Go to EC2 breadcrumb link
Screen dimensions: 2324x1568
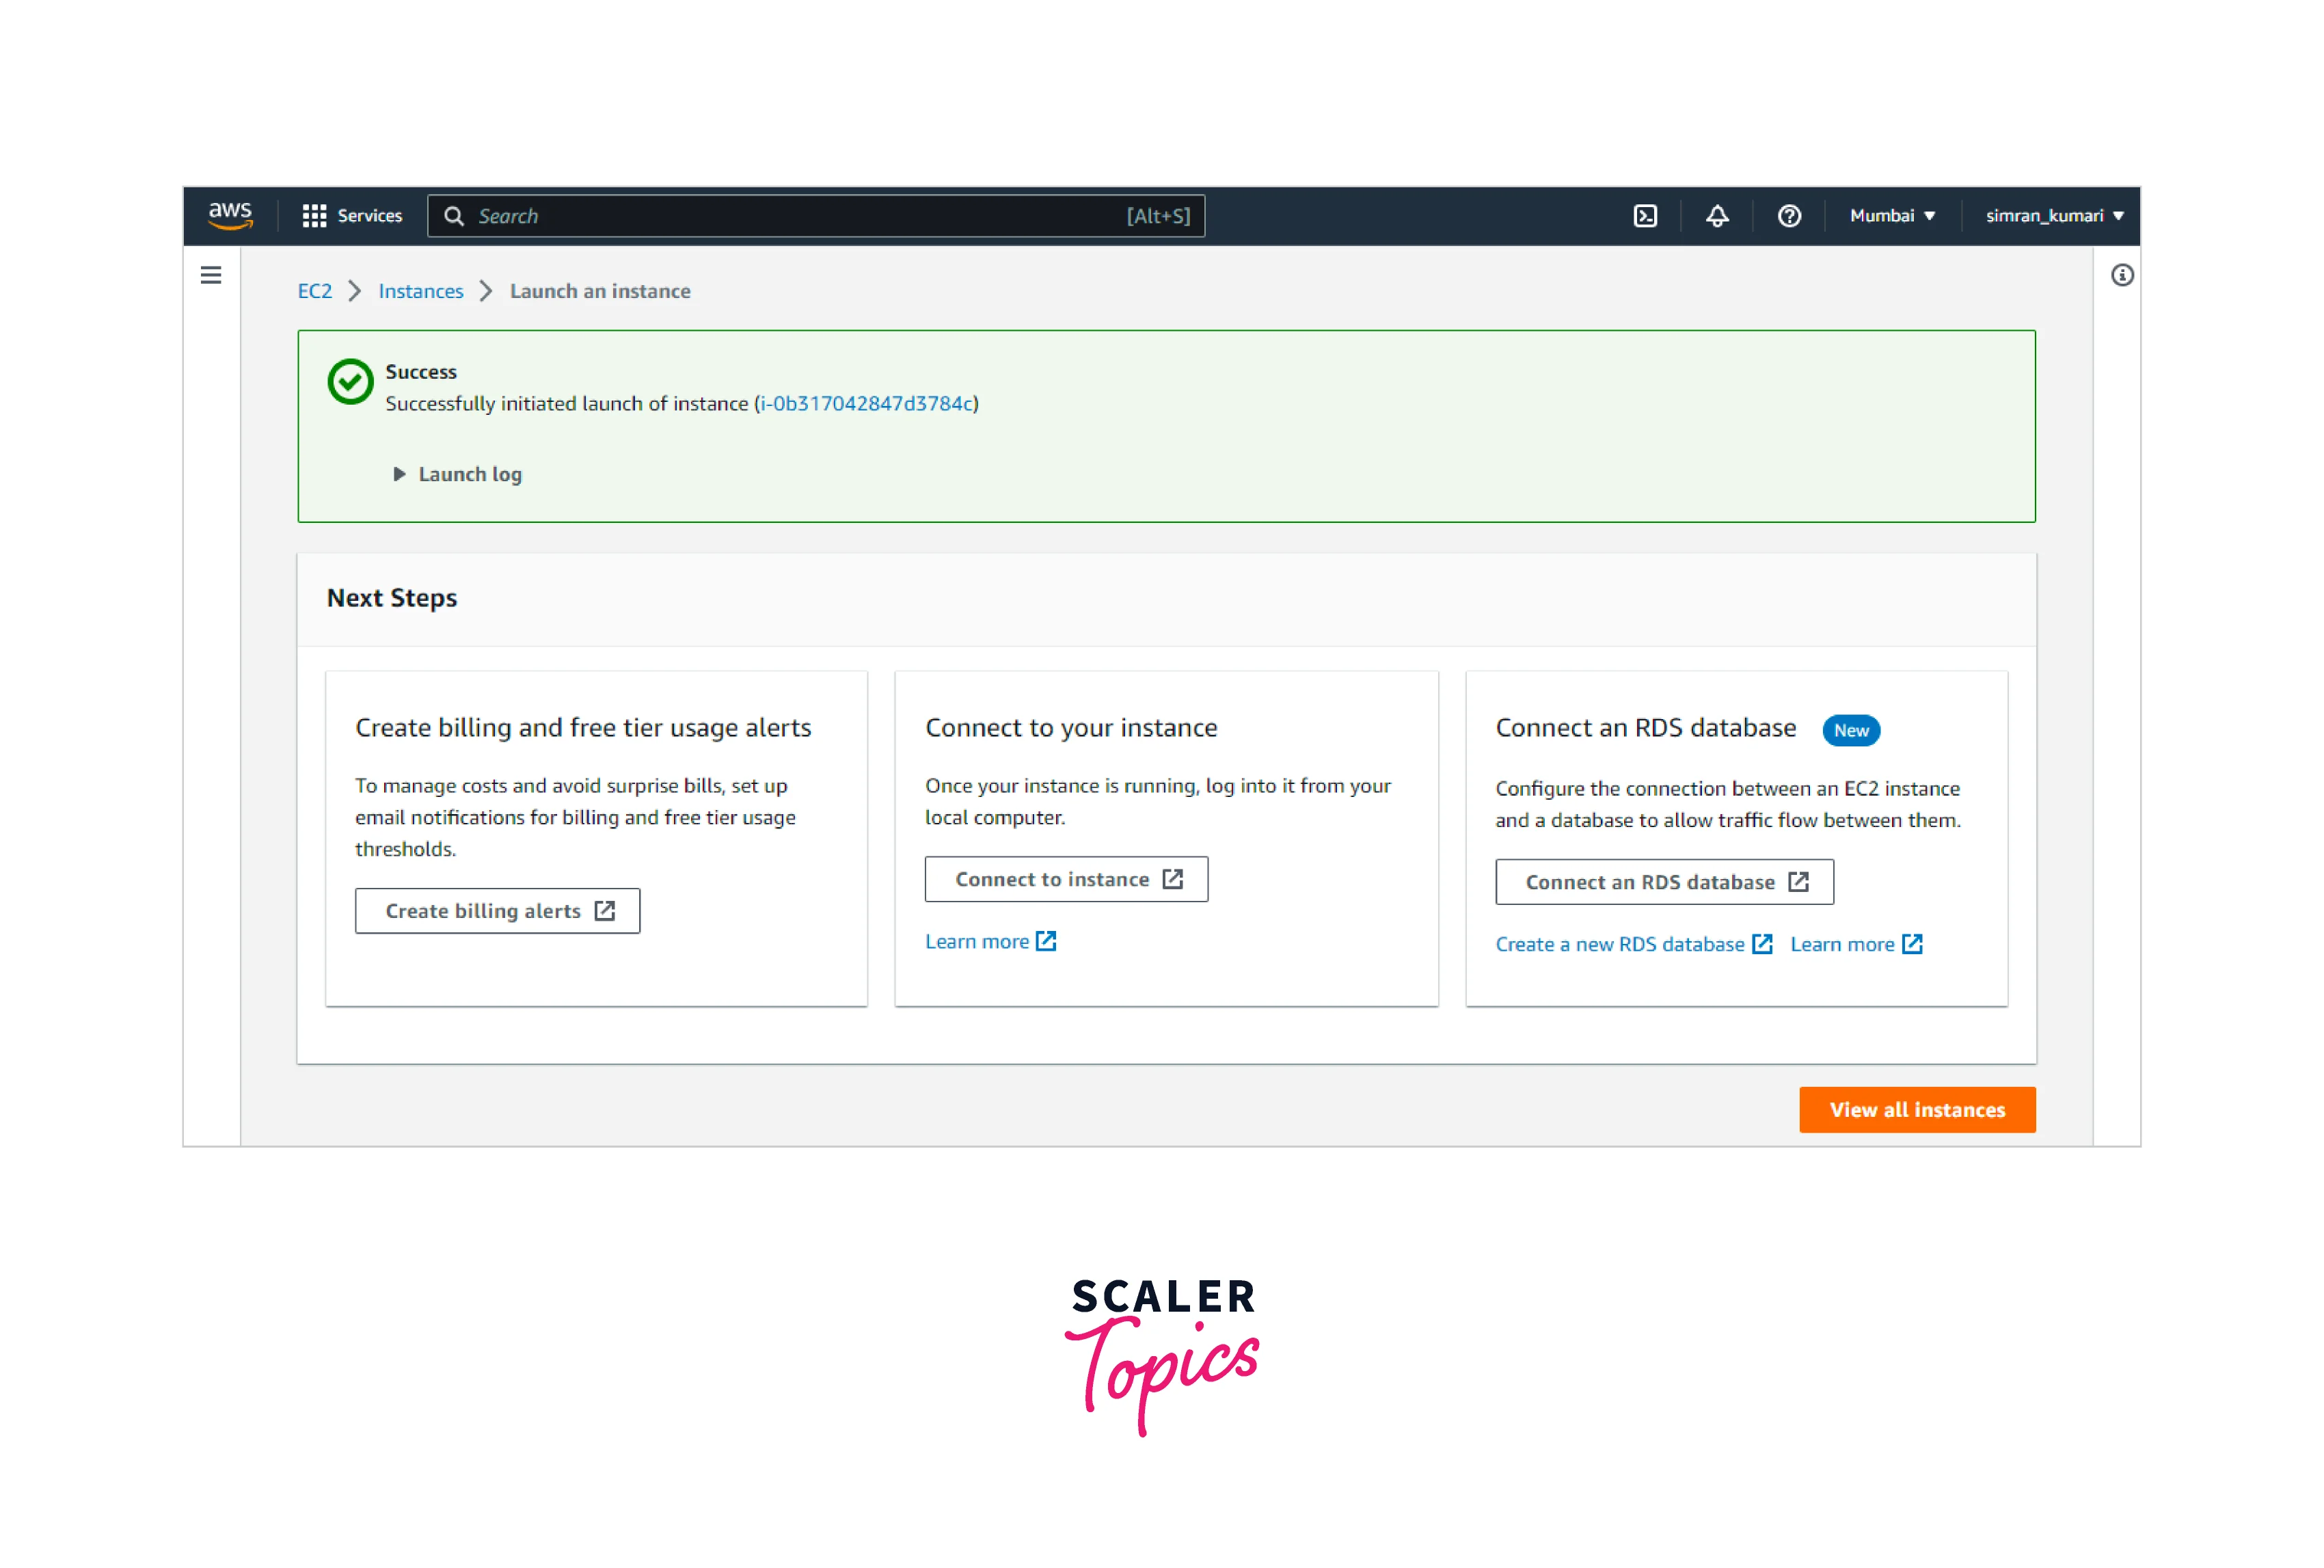point(315,291)
